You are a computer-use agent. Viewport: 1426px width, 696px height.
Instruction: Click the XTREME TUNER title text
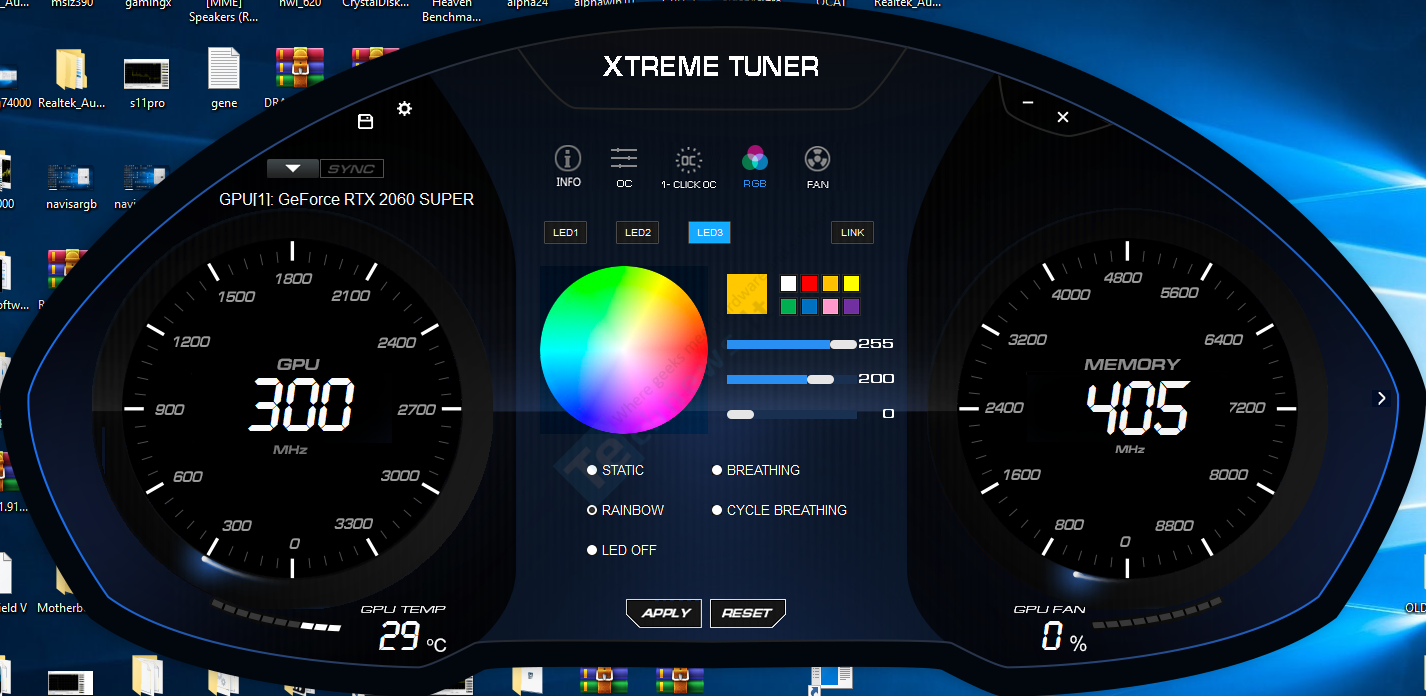click(711, 67)
